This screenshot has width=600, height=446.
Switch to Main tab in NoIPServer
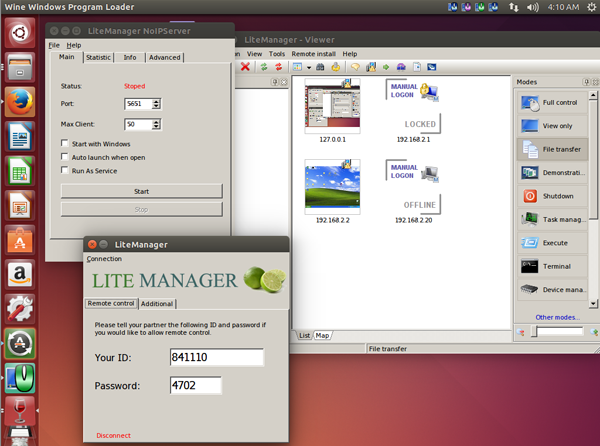pos(67,57)
